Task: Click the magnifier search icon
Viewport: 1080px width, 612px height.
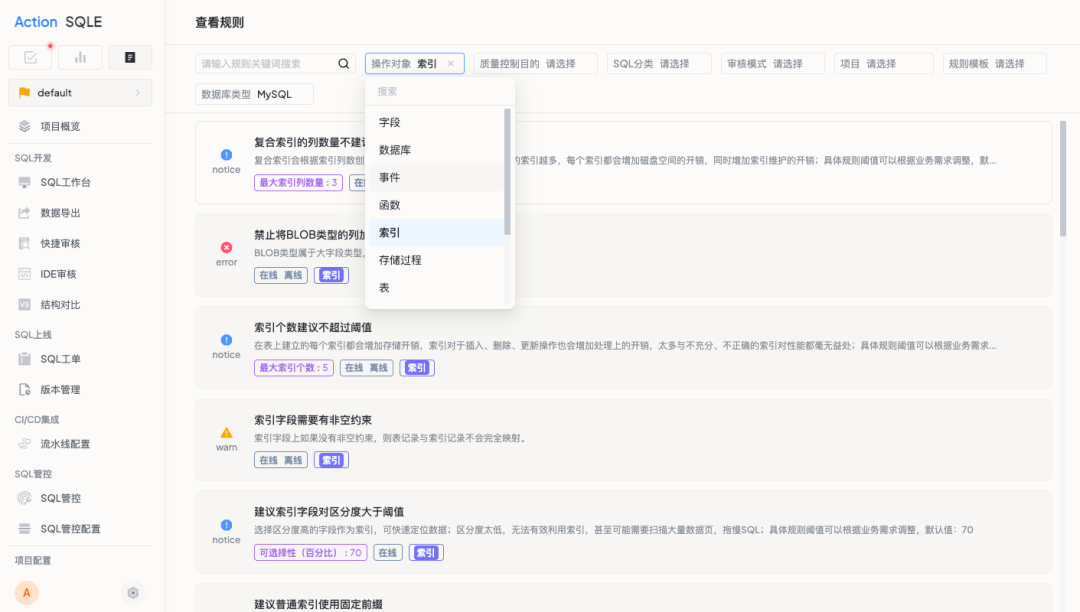Action: pyautogui.click(x=344, y=63)
